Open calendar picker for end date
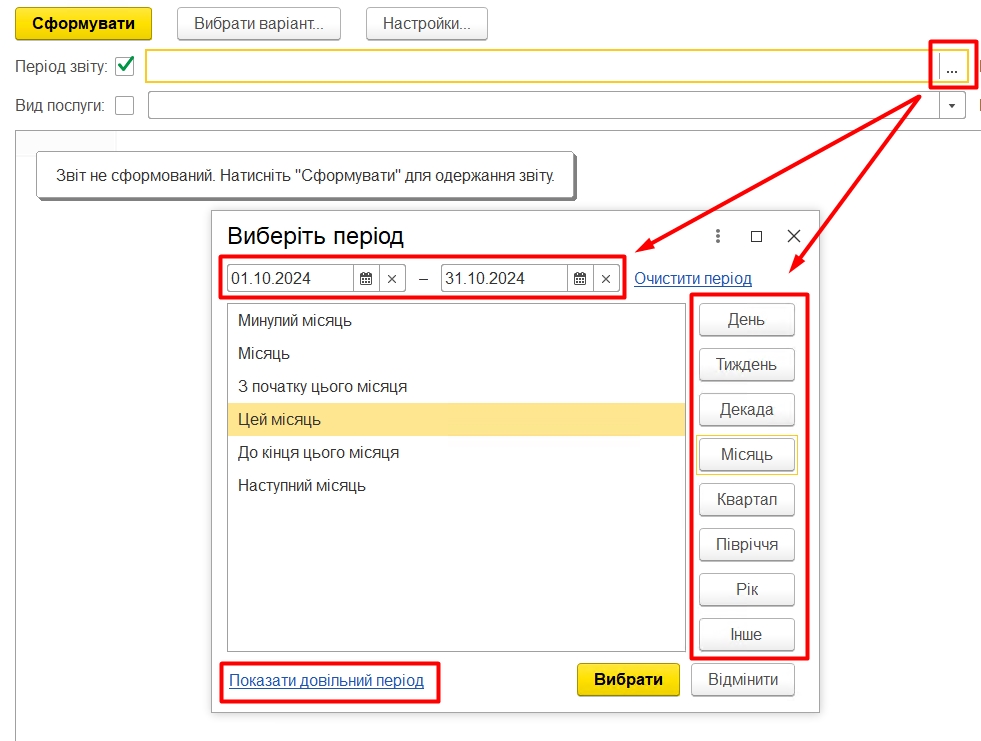This screenshot has height=741, width=981. point(580,279)
